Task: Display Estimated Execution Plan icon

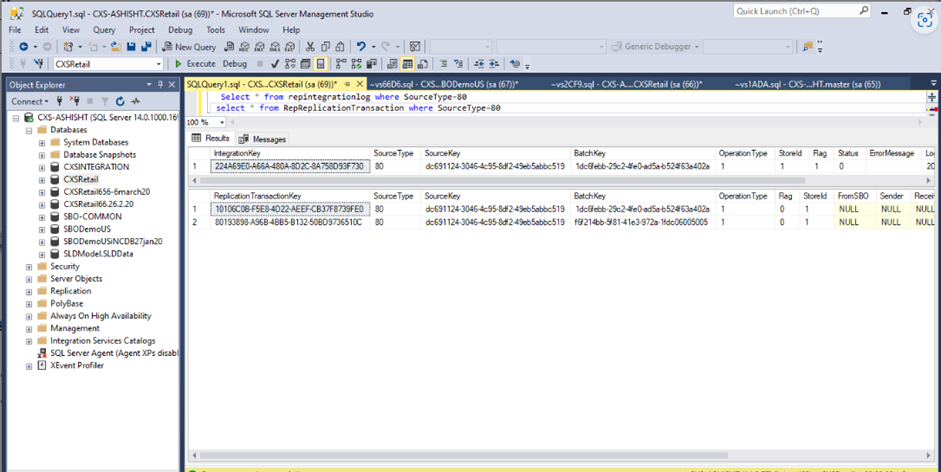Action: coord(290,64)
